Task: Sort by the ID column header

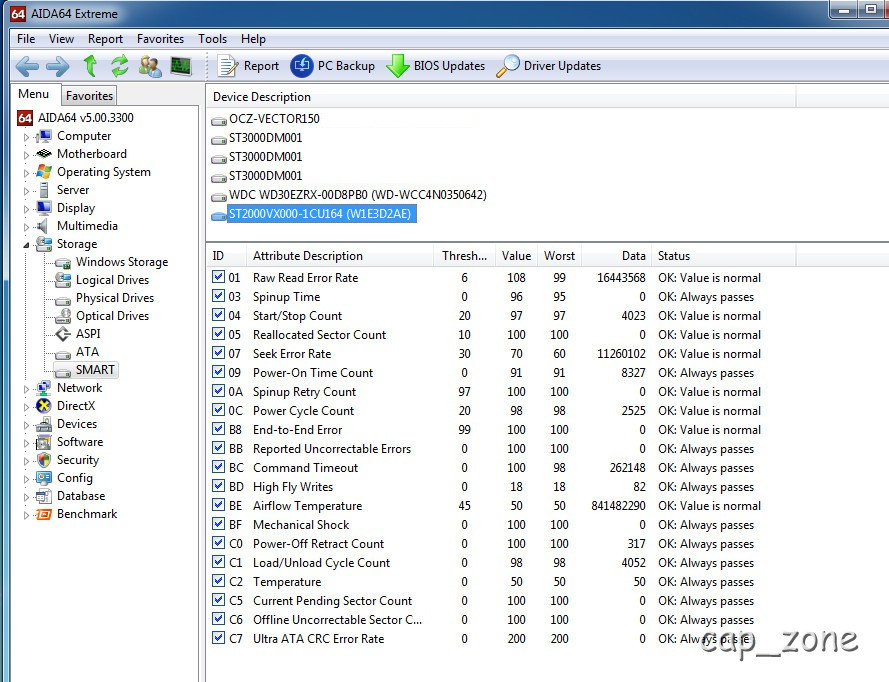Action: click(227, 256)
